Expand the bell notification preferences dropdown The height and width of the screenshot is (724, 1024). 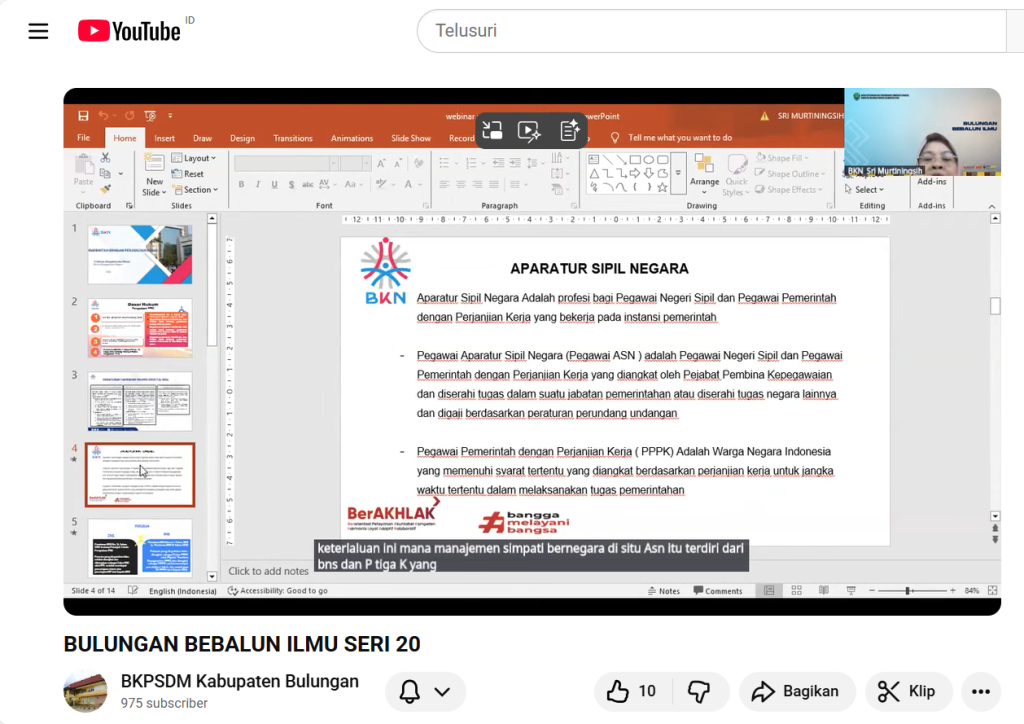point(425,691)
